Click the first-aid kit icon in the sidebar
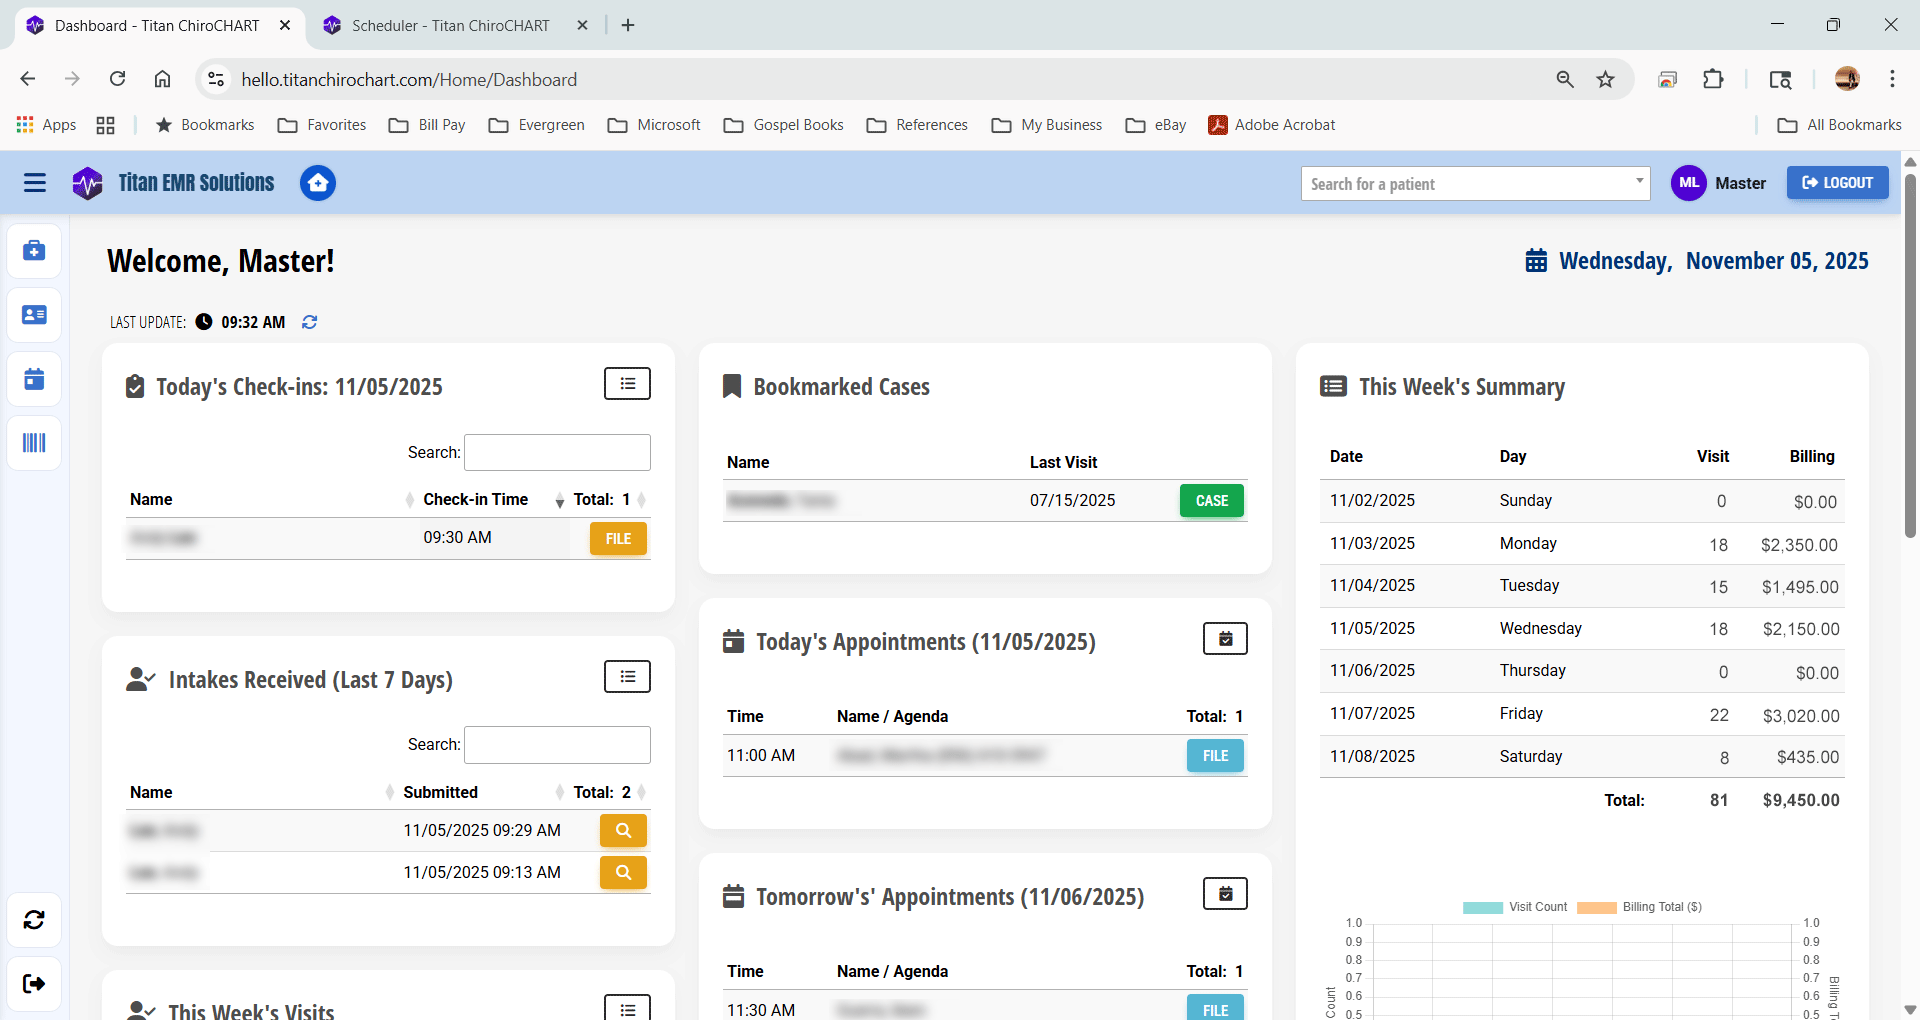The height and width of the screenshot is (1020, 1920). (34, 251)
